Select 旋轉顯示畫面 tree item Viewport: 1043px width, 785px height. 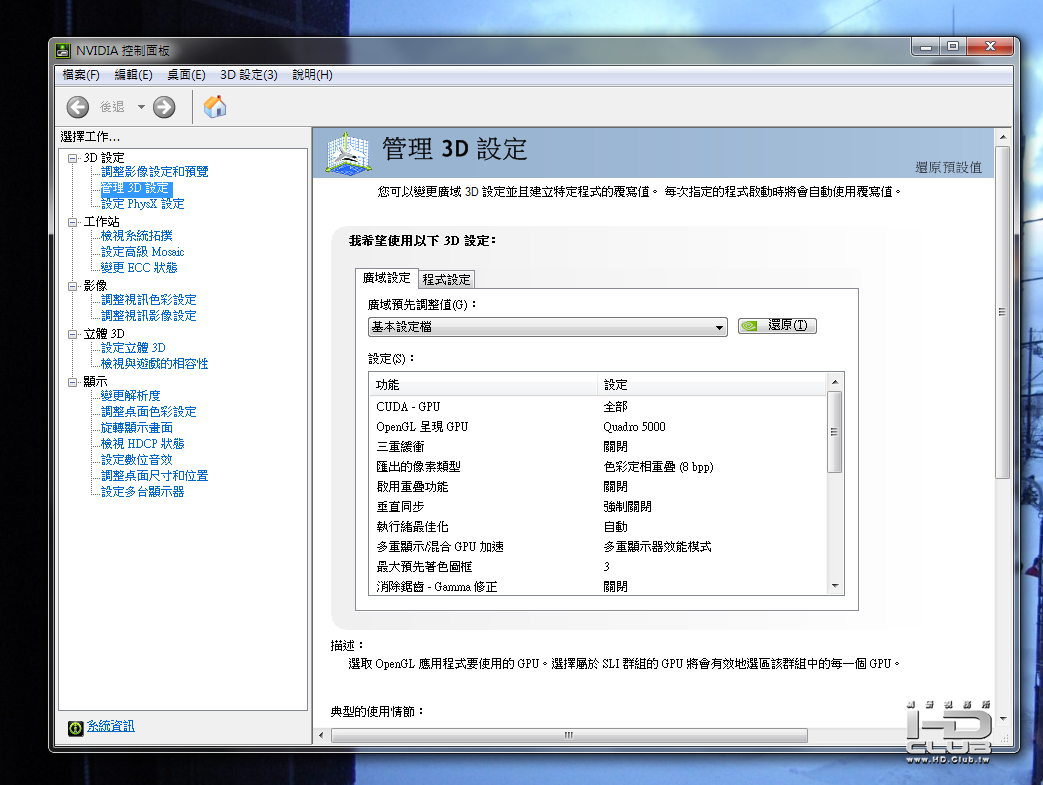(136, 428)
